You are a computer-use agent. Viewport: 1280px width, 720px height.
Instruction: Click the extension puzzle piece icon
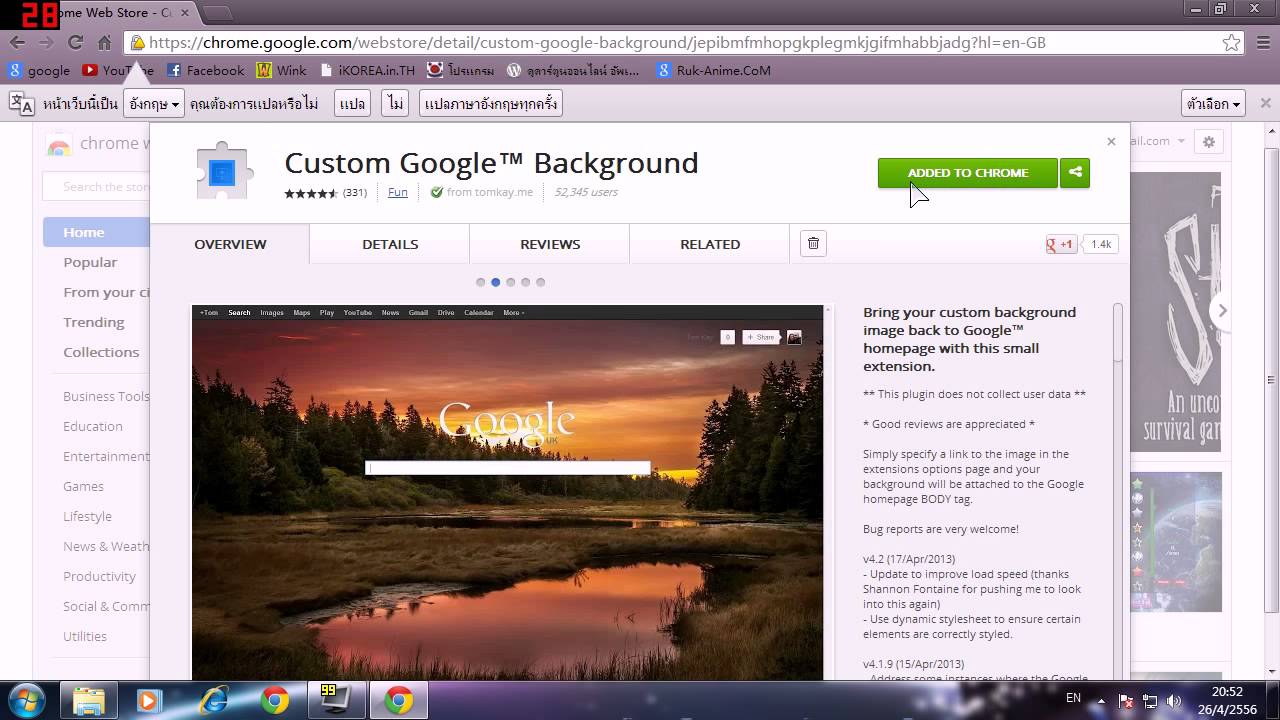click(224, 173)
